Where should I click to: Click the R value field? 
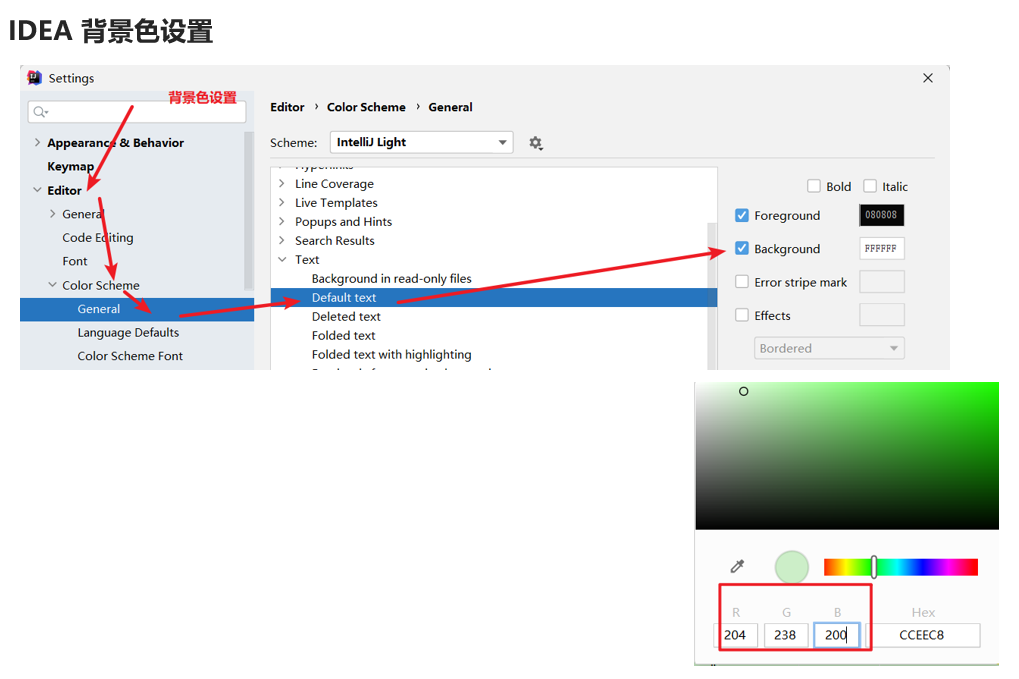pyautogui.click(x=736, y=635)
